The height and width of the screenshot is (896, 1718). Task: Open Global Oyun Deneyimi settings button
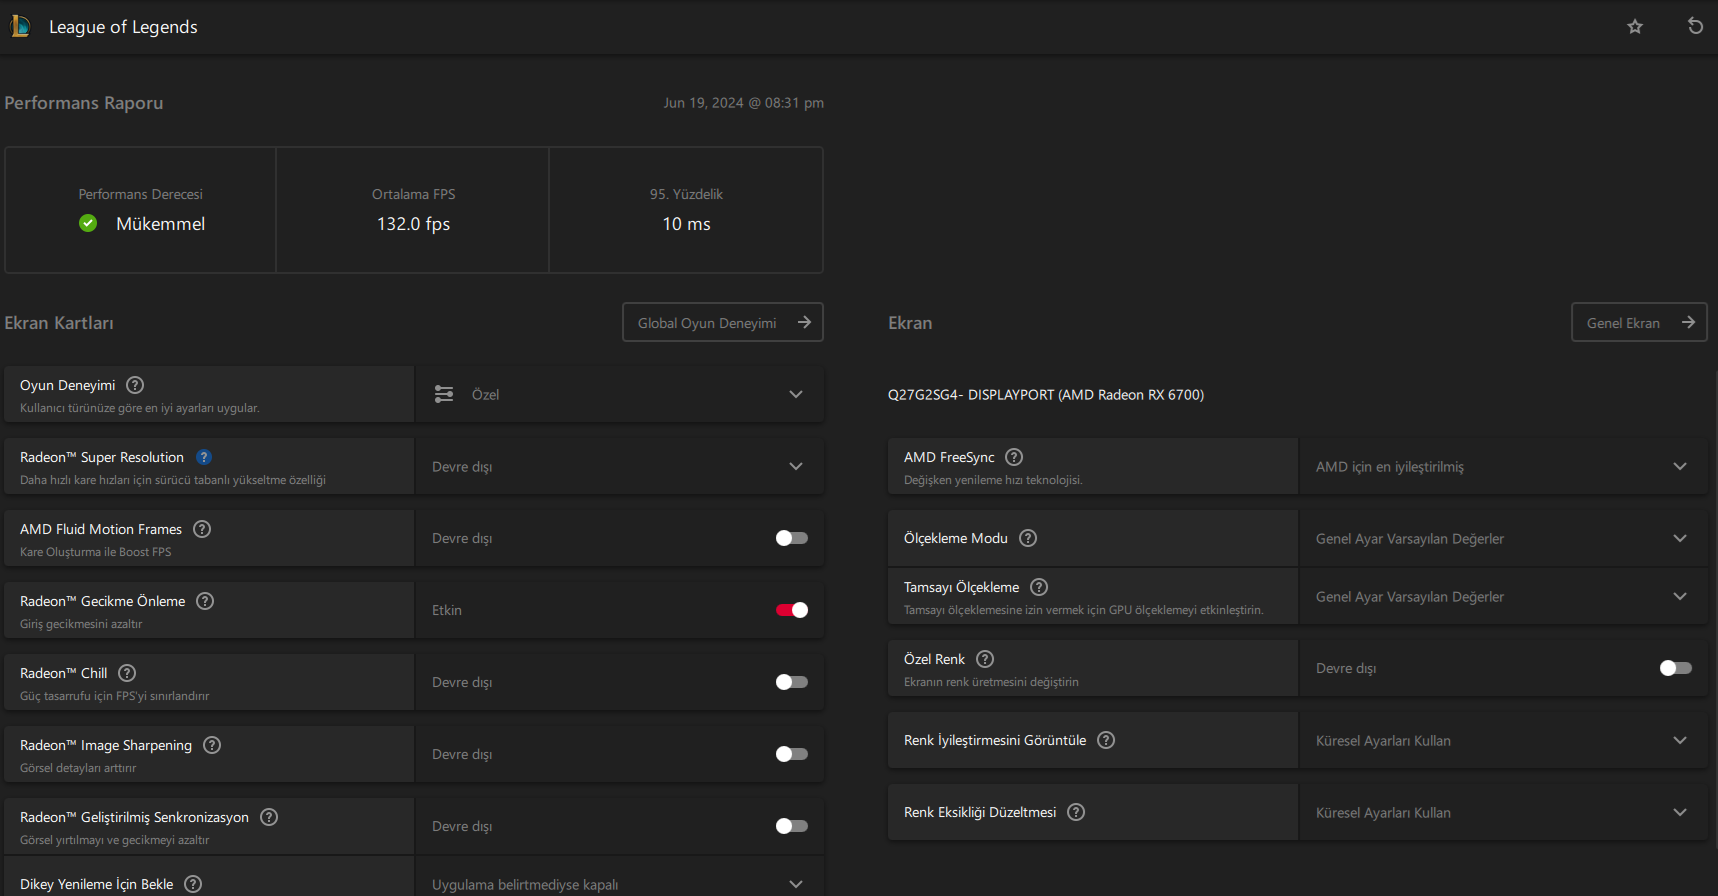(x=722, y=322)
